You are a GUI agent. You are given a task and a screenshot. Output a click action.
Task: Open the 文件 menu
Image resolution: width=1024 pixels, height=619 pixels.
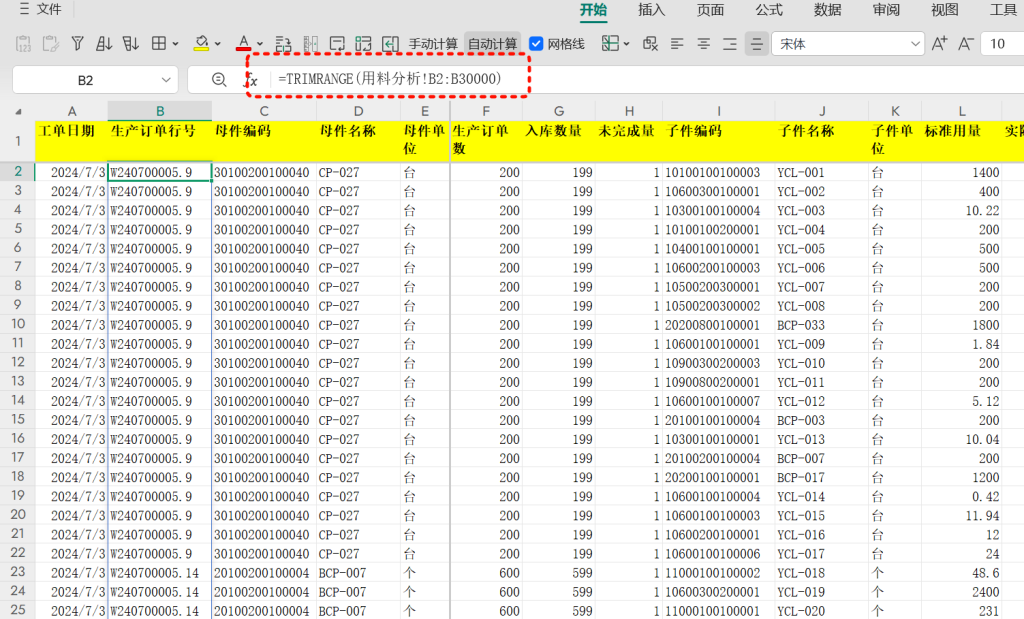49,9
